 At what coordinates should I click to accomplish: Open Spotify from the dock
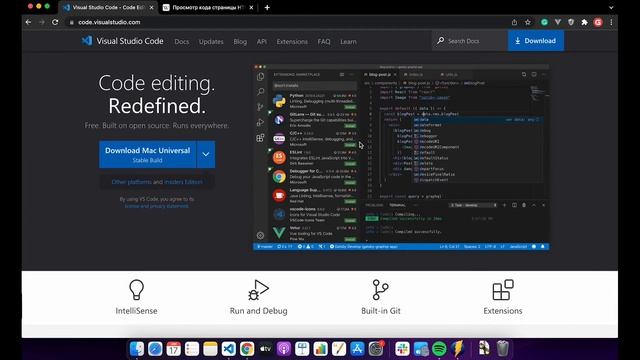(439, 349)
